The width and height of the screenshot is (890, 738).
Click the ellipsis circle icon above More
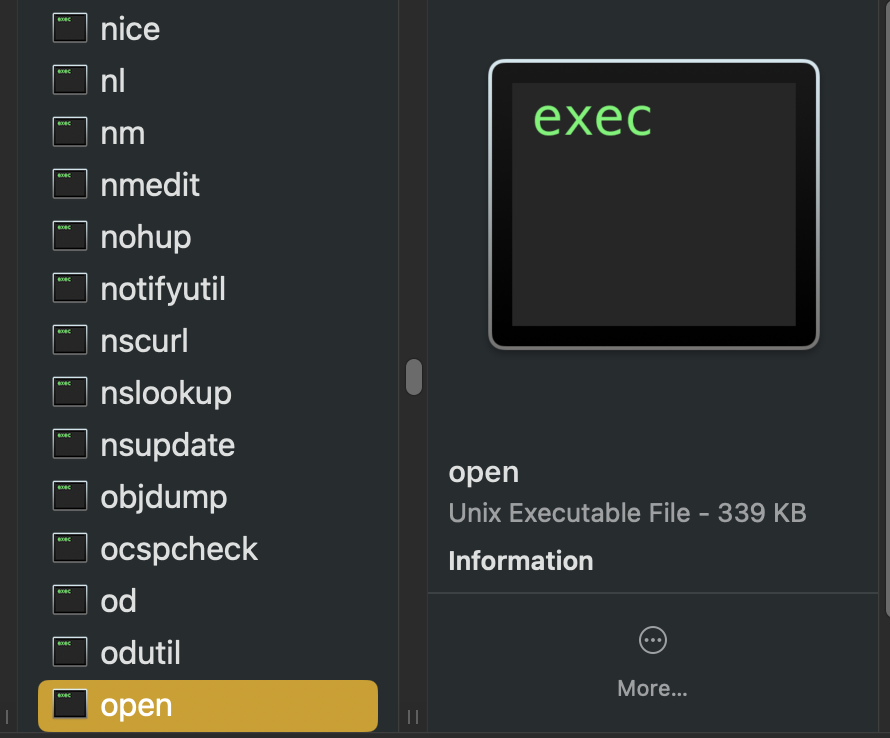click(x=652, y=640)
